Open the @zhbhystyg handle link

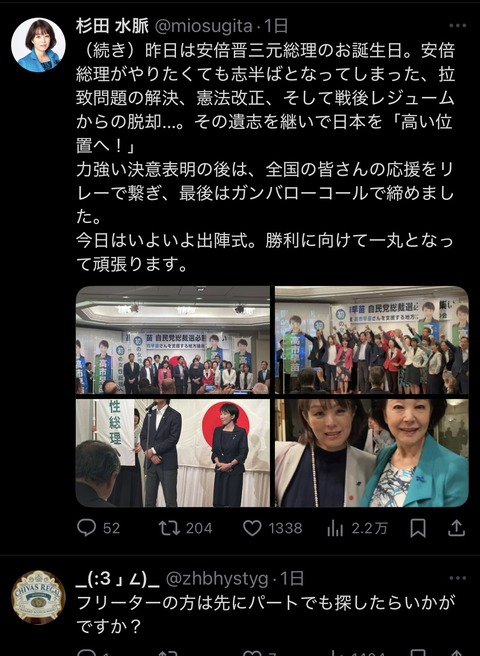point(217,579)
